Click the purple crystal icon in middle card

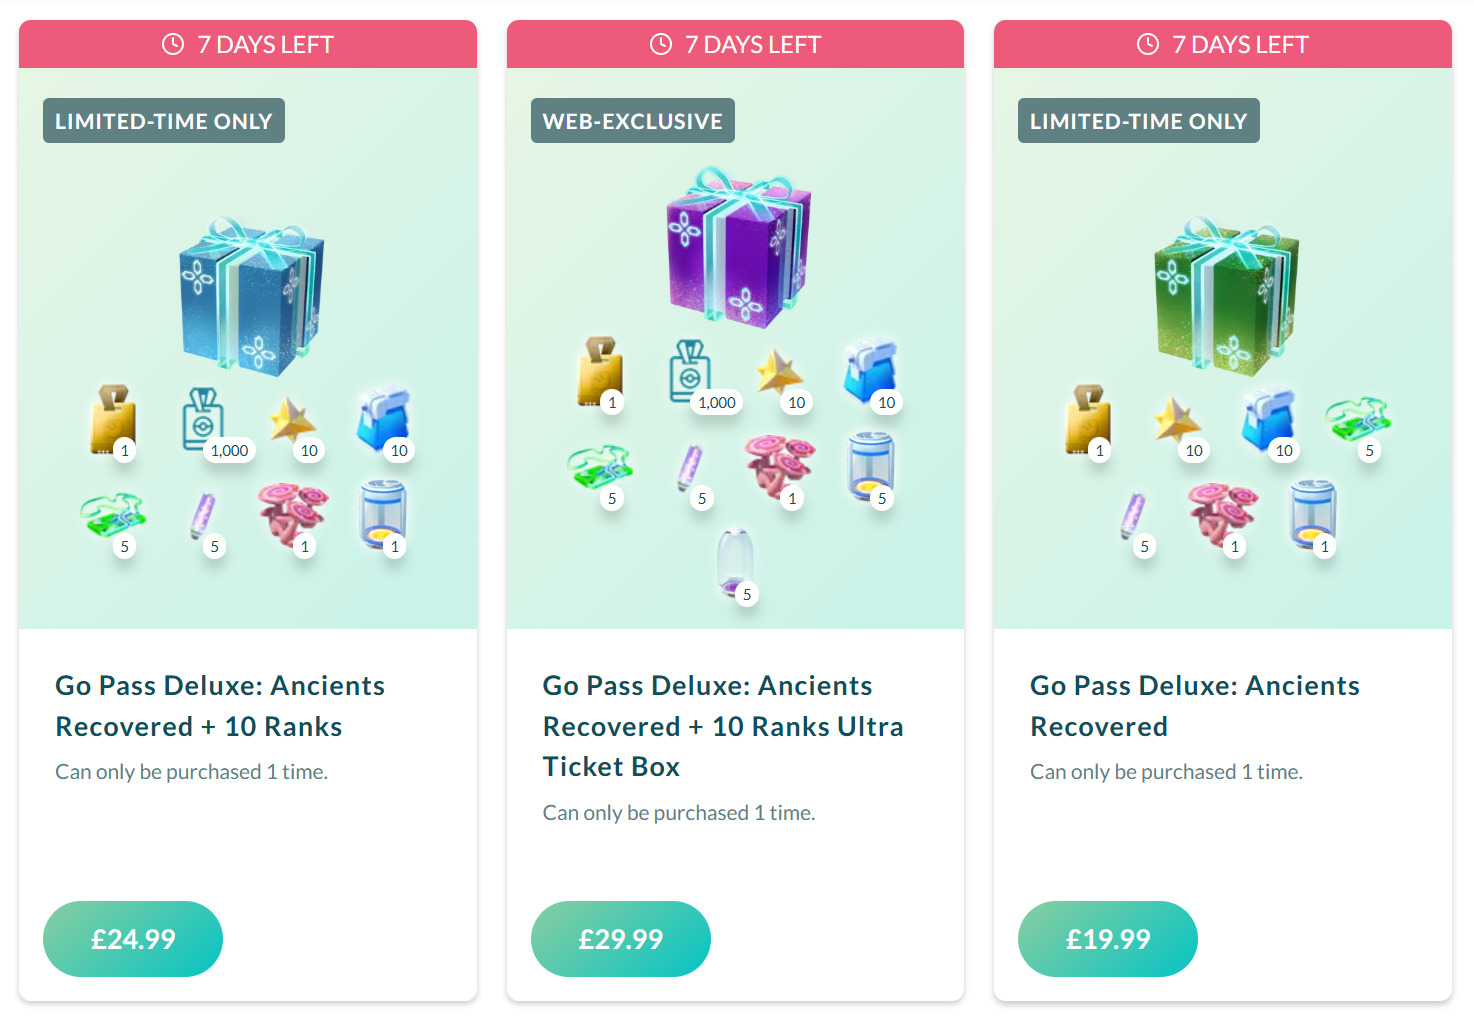tap(691, 468)
